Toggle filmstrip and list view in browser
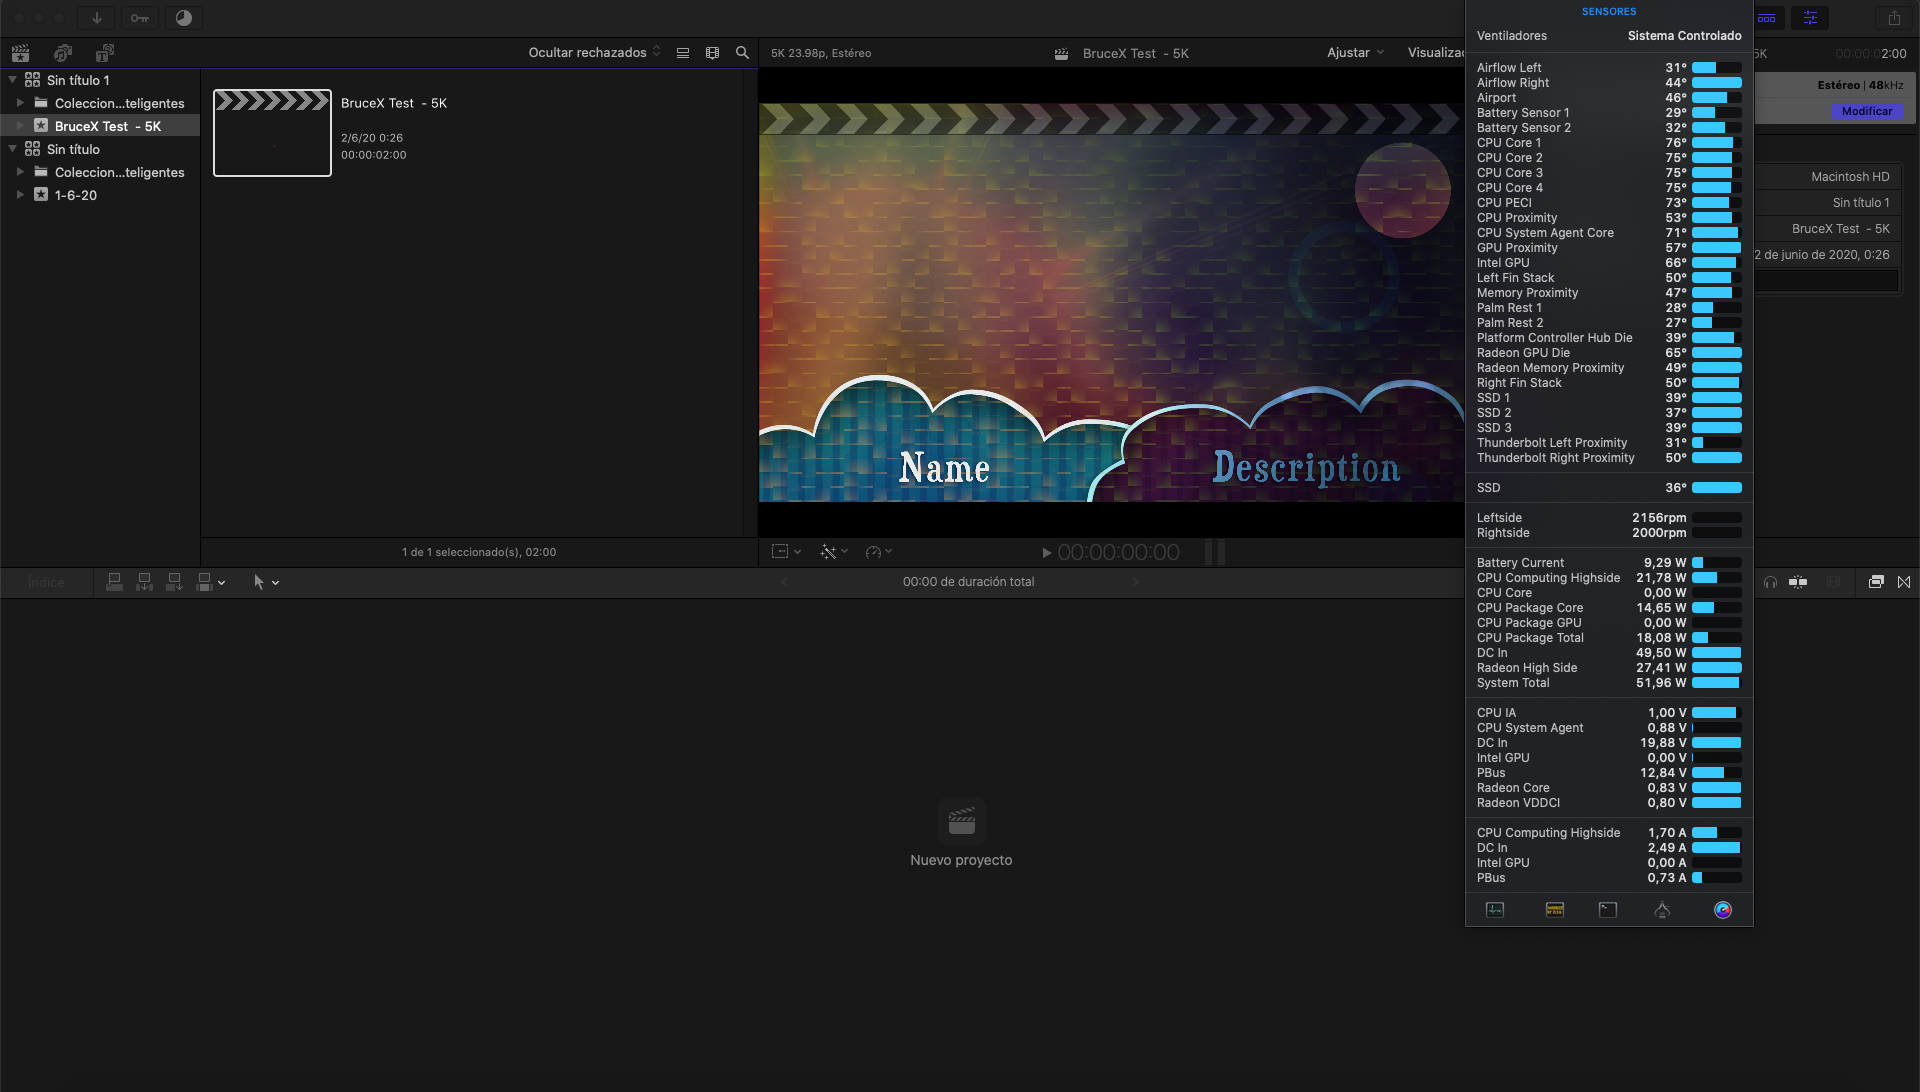The height and width of the screenshot is (1092, 1920). tap(683, 53)
